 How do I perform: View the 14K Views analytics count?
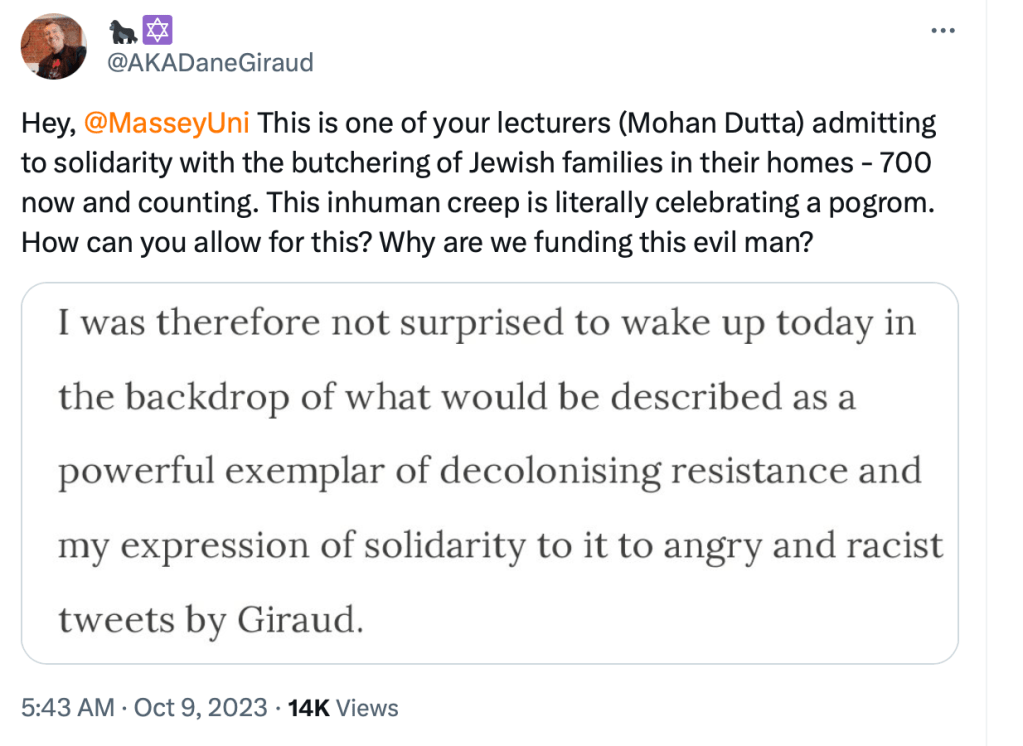[x=308, y=708]
